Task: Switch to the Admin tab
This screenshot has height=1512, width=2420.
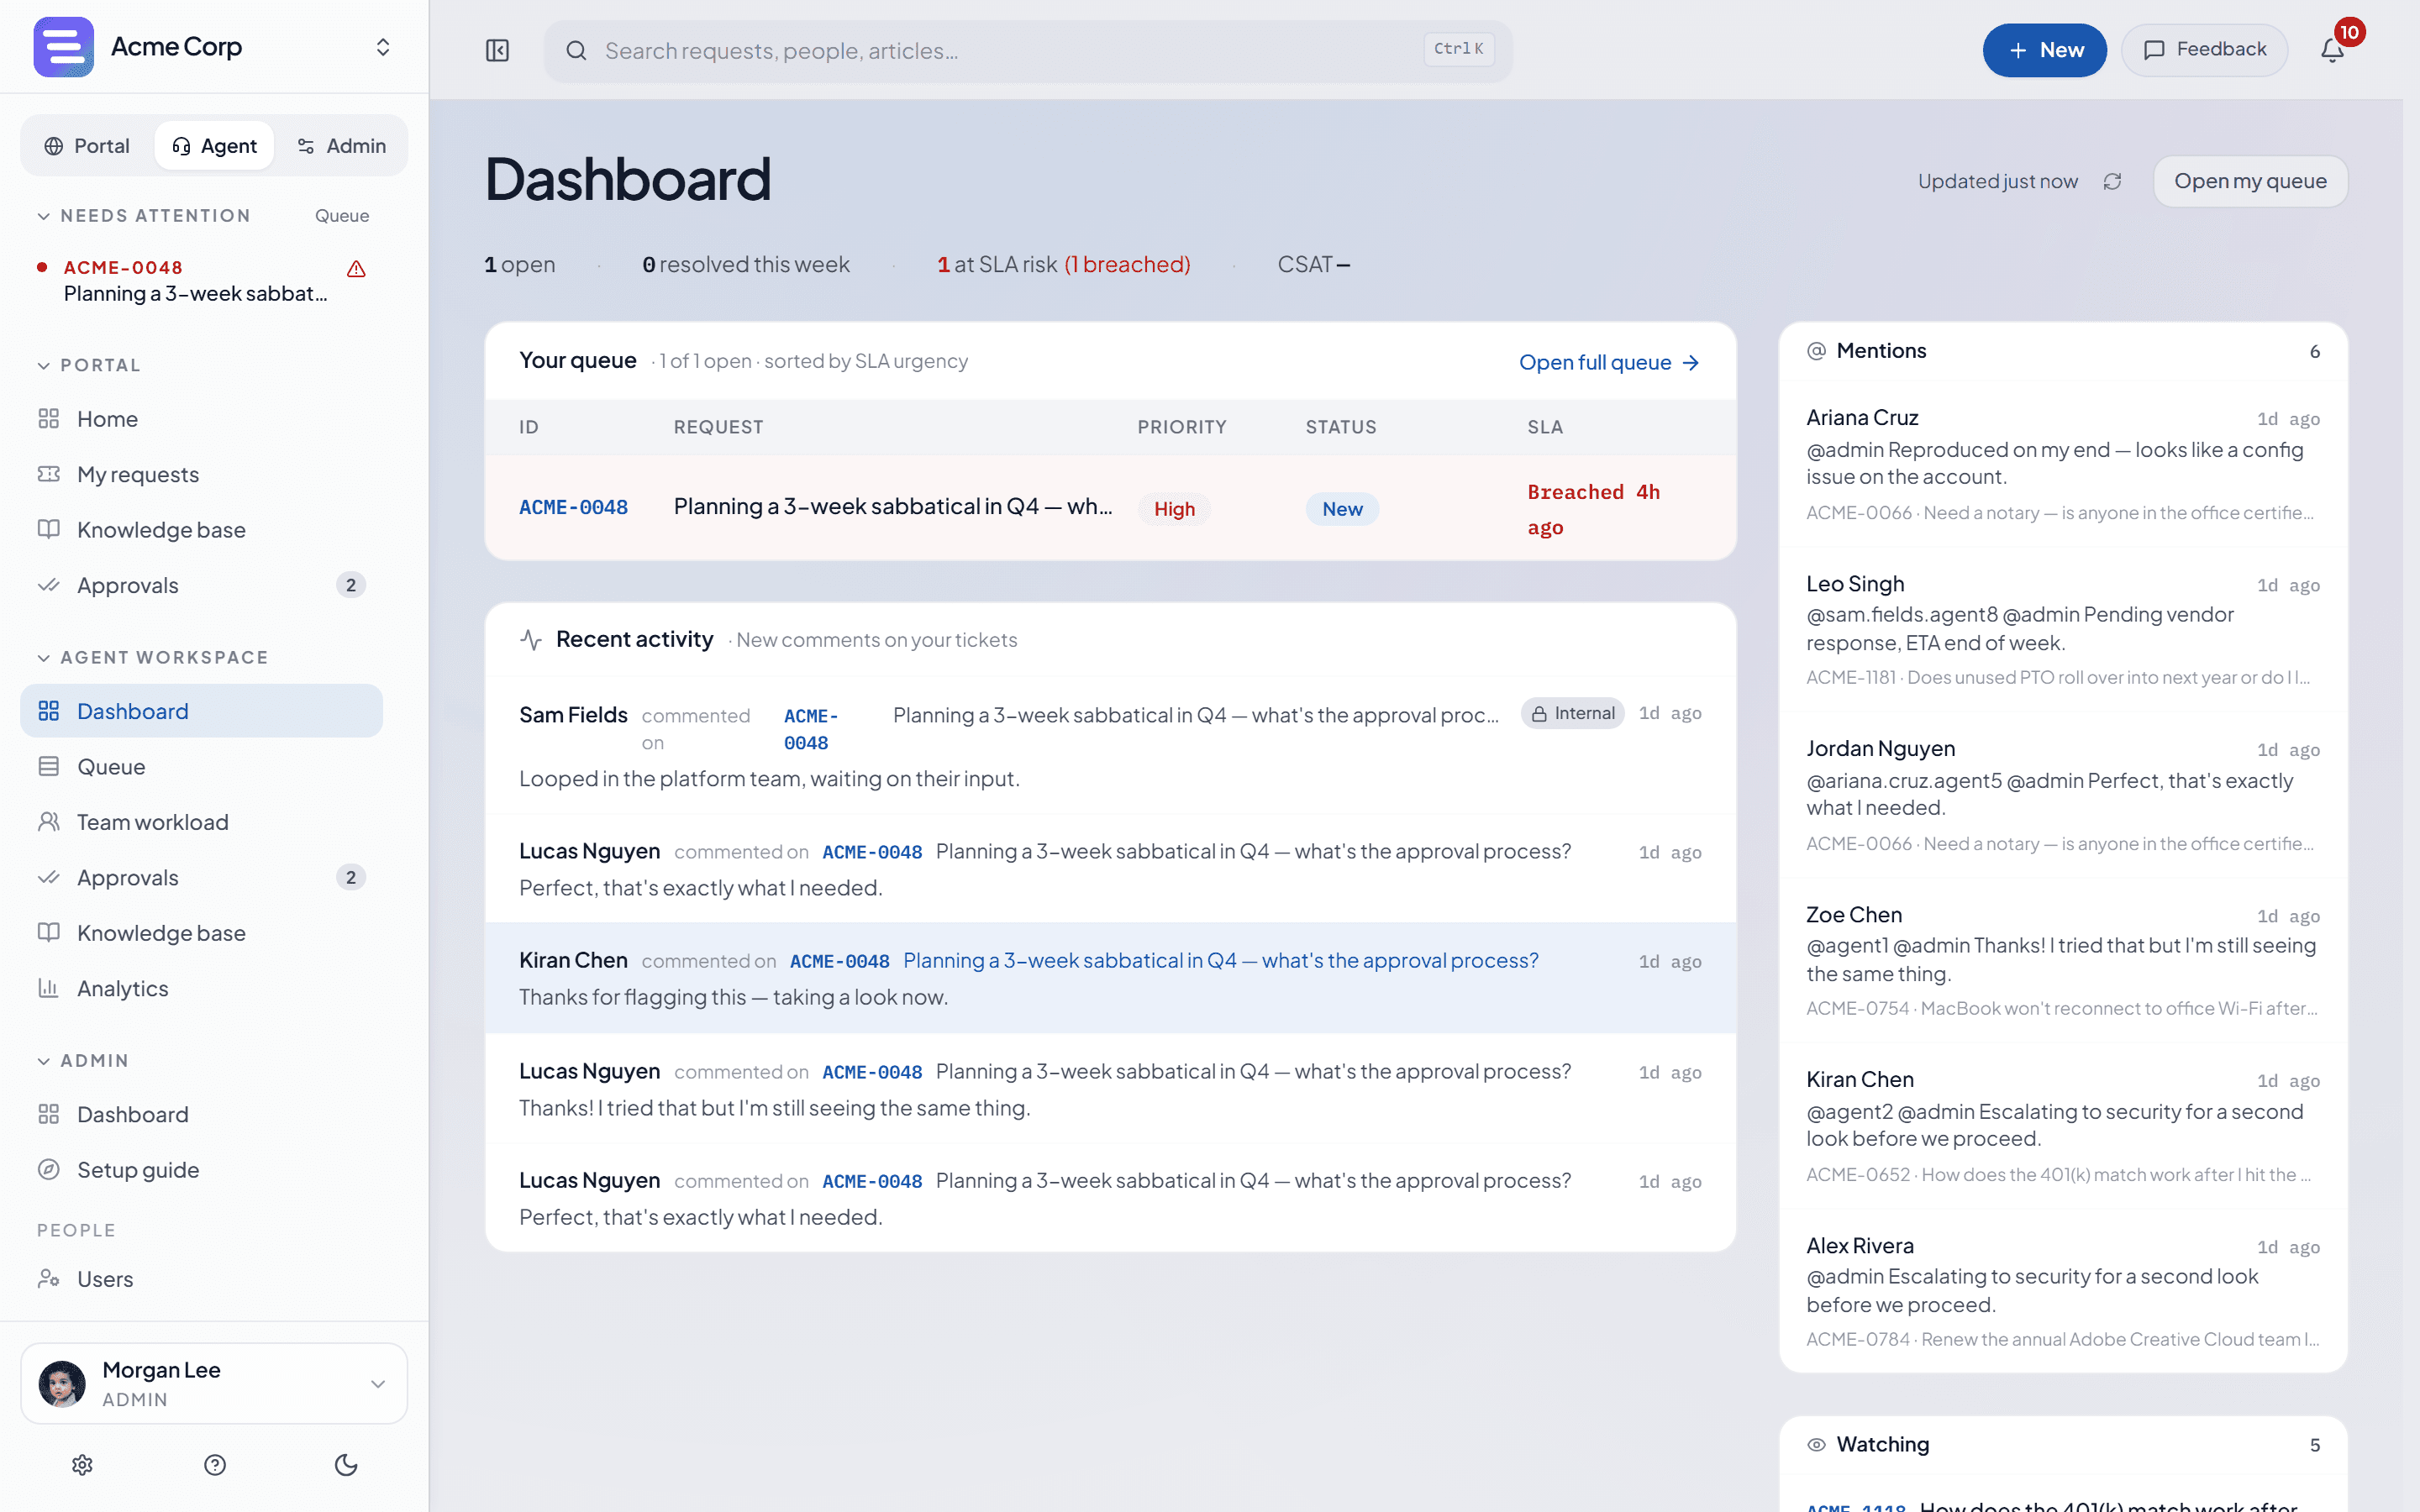Action: click(341, 146)
